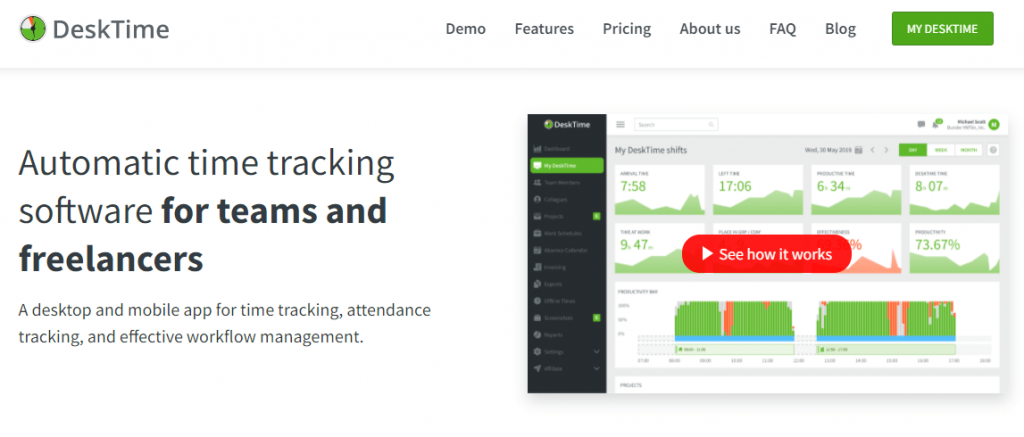Viewport: 1024px width, 437px height.
Task: Open the notifications bell icon in preview
Action: pos(937,123)
